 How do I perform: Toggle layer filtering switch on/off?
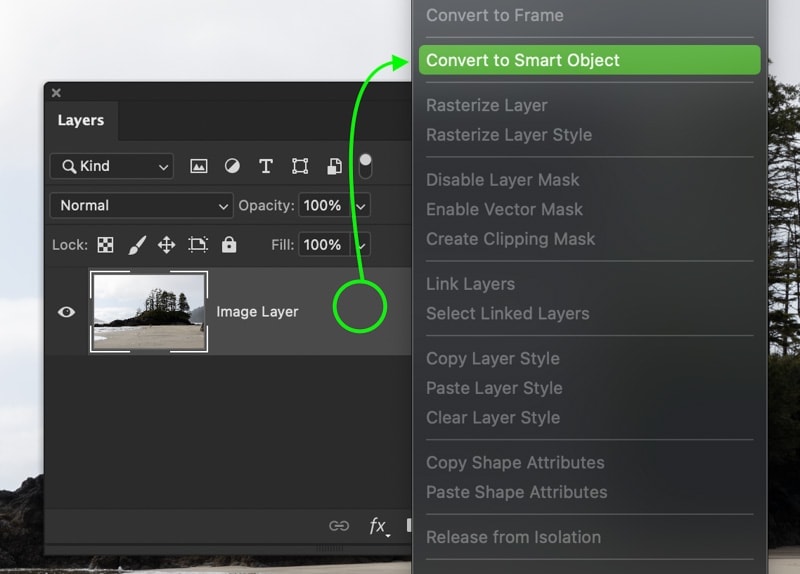[365, 166]
